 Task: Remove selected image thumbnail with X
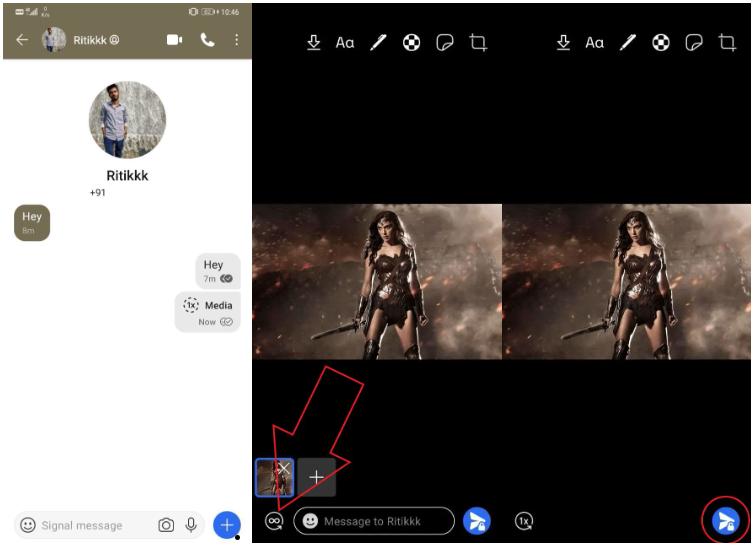[x=285, y=468]
